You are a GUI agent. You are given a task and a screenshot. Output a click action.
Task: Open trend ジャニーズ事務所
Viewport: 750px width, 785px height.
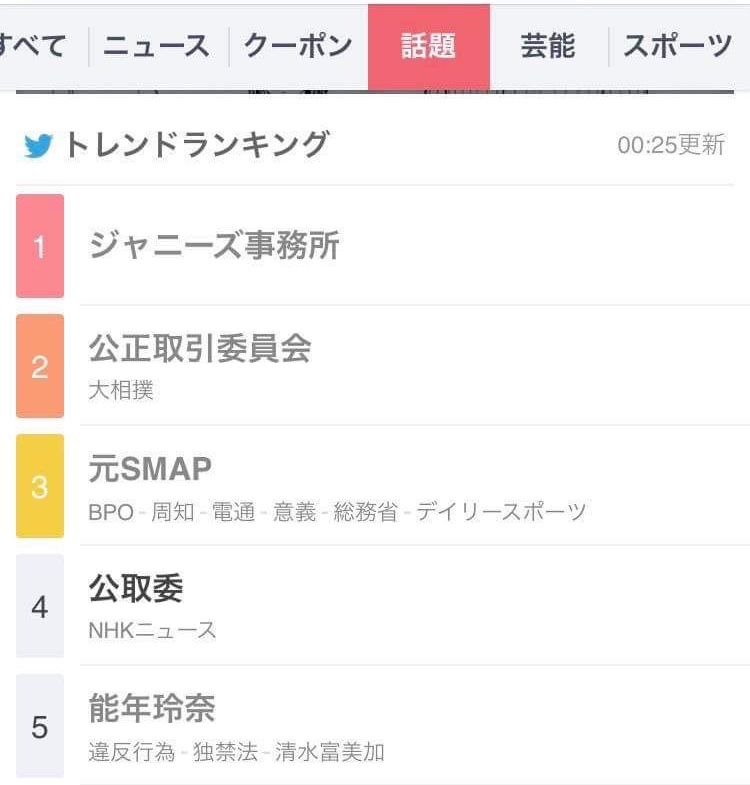click(x=214, y=246)
